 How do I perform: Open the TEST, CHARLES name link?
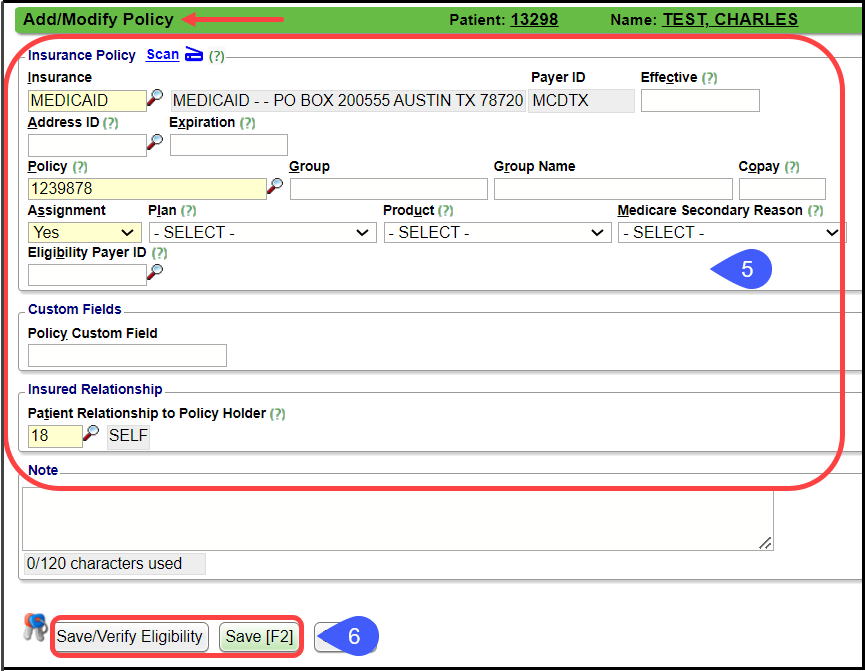pyautogui.click(x=730, y=20)
